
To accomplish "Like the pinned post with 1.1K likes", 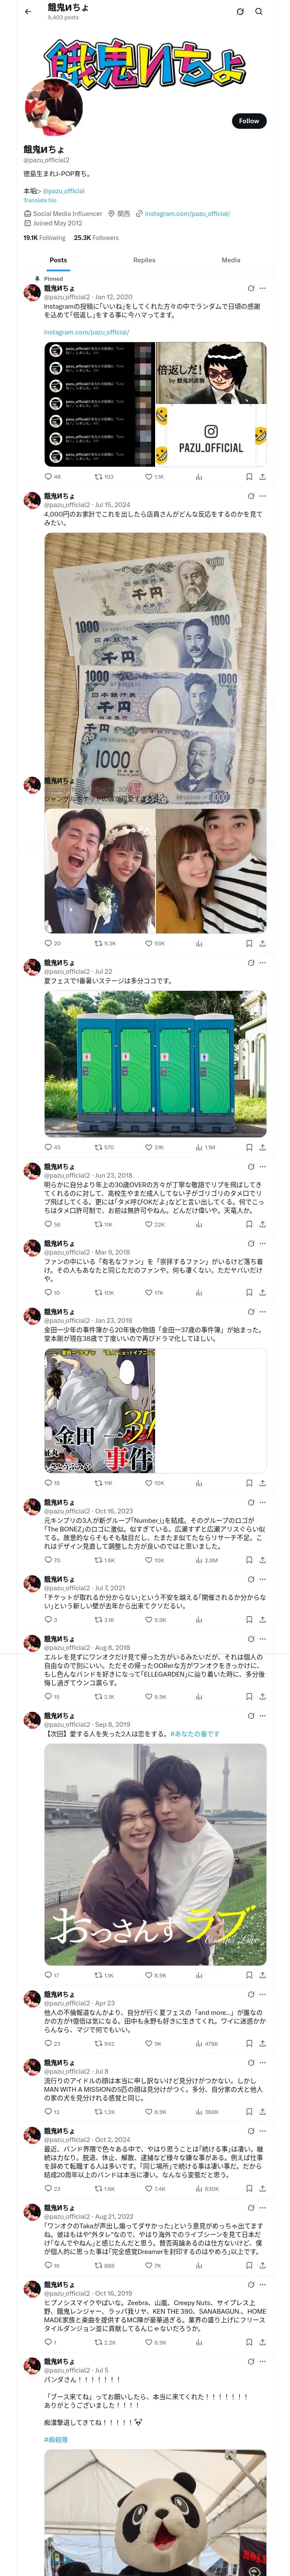I will [x=154, y=477].
